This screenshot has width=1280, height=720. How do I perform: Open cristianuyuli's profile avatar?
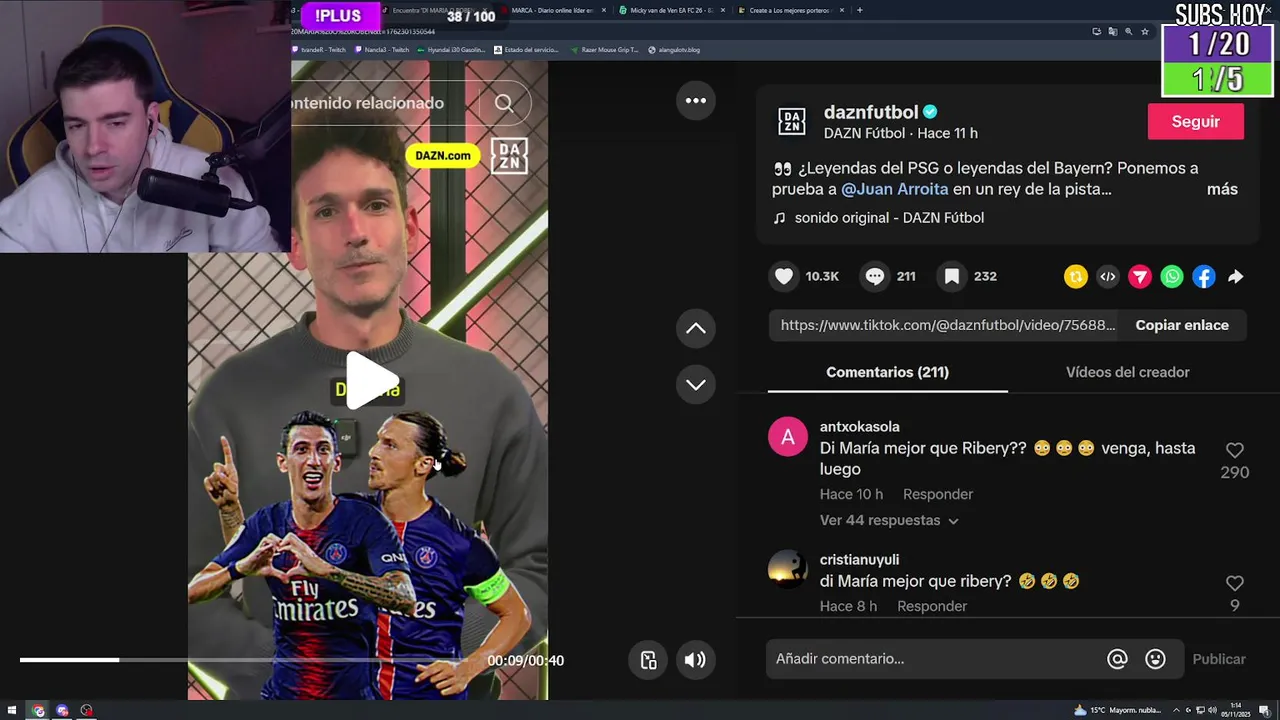pos(788,568)
